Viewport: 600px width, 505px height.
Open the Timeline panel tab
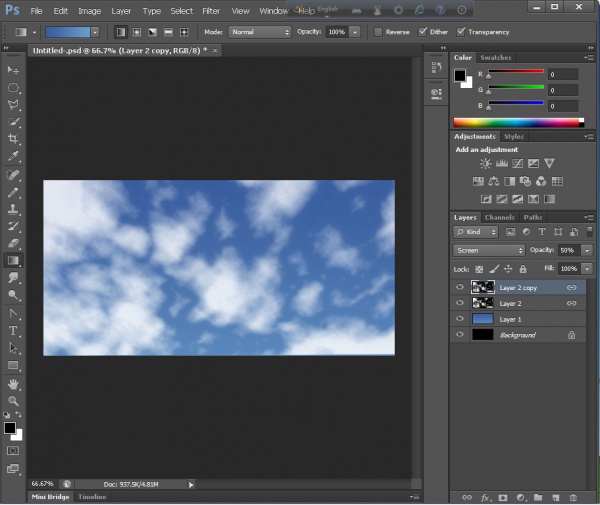92,497
